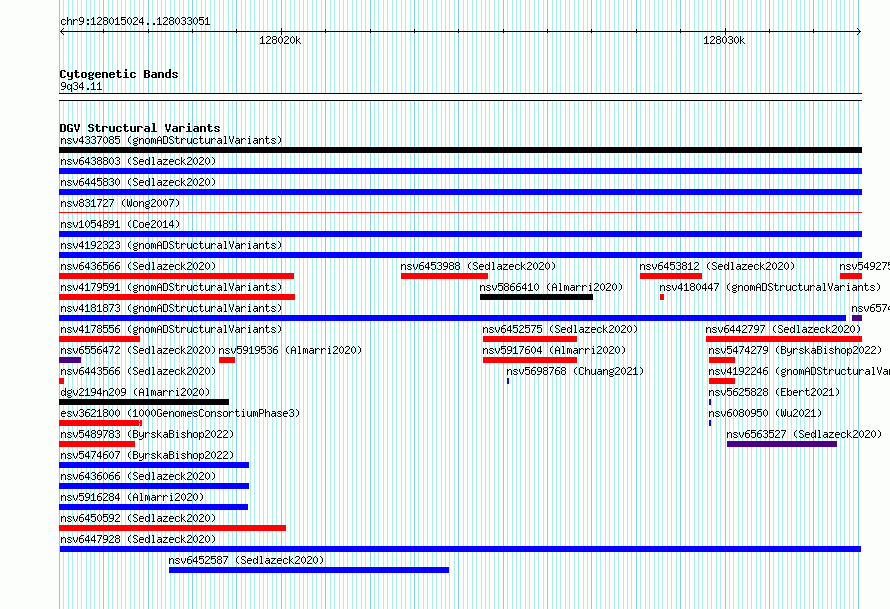Click nsv6556472 (Sedlazeck2020) label

(138, 350)
